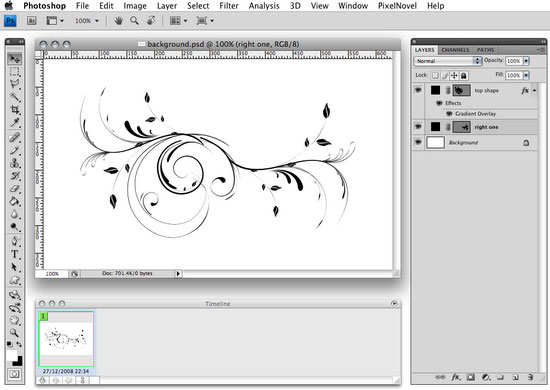
Task: Open the Layers panel options menu
Action: pos(540,50)
